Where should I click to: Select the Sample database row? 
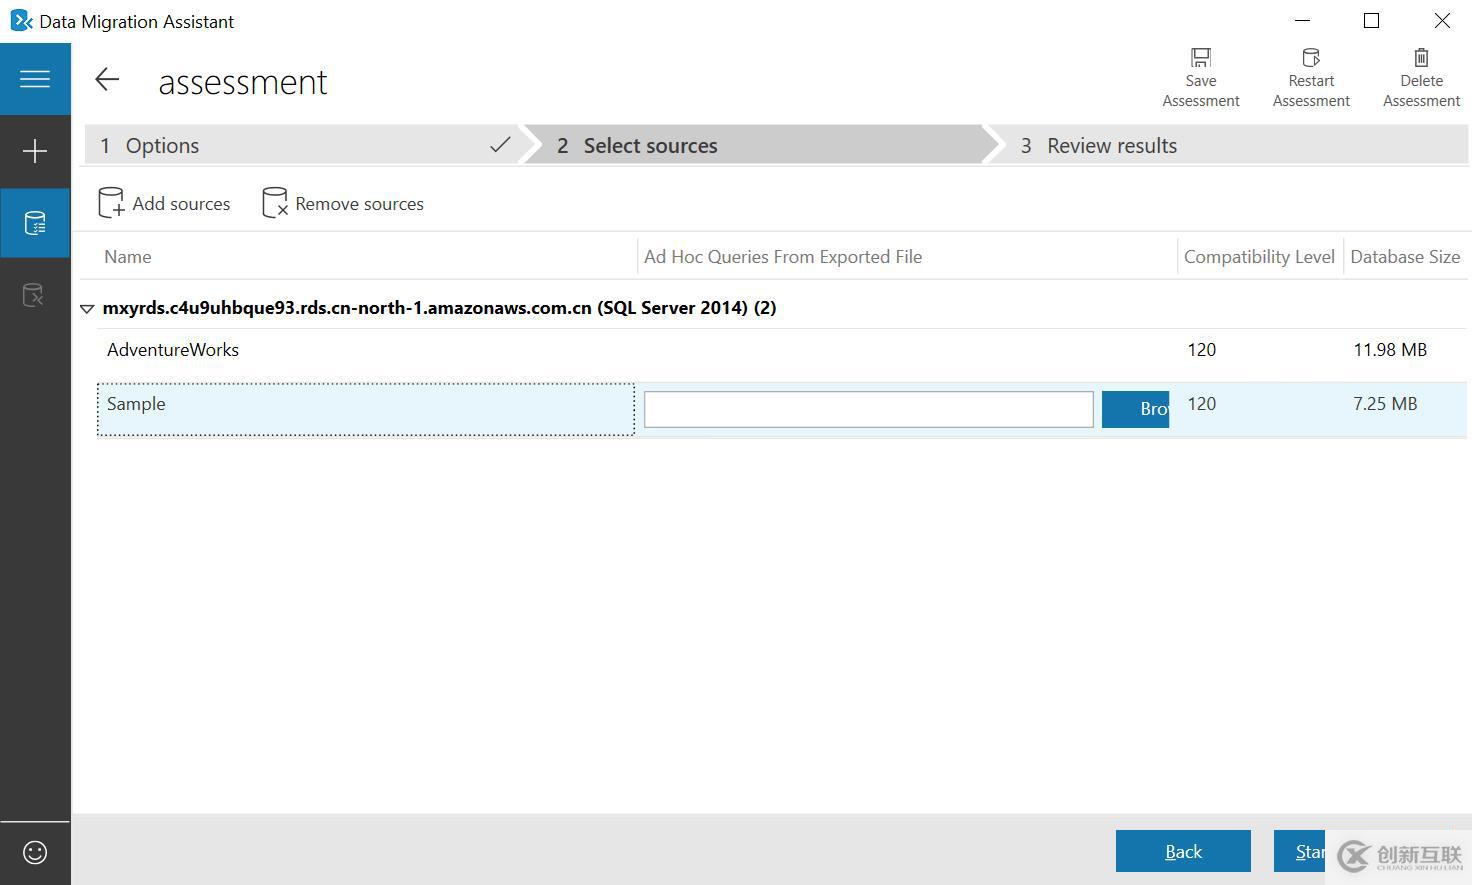pos(782,409)
